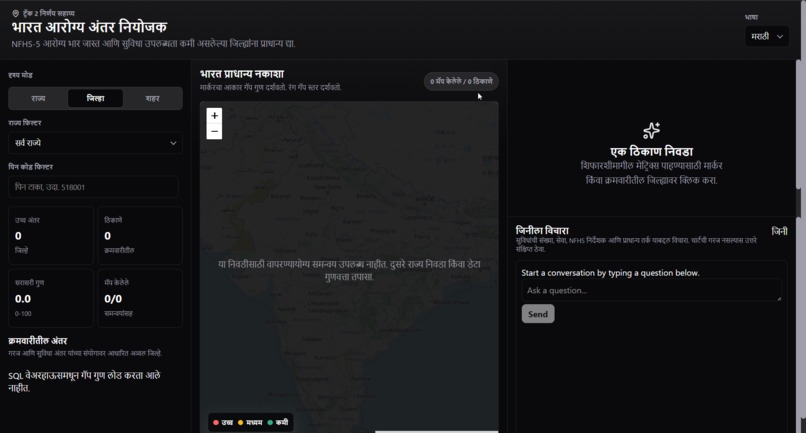Click the 'भारत आरोग्य अंतर नियोजक' title

tap(89, 27)
